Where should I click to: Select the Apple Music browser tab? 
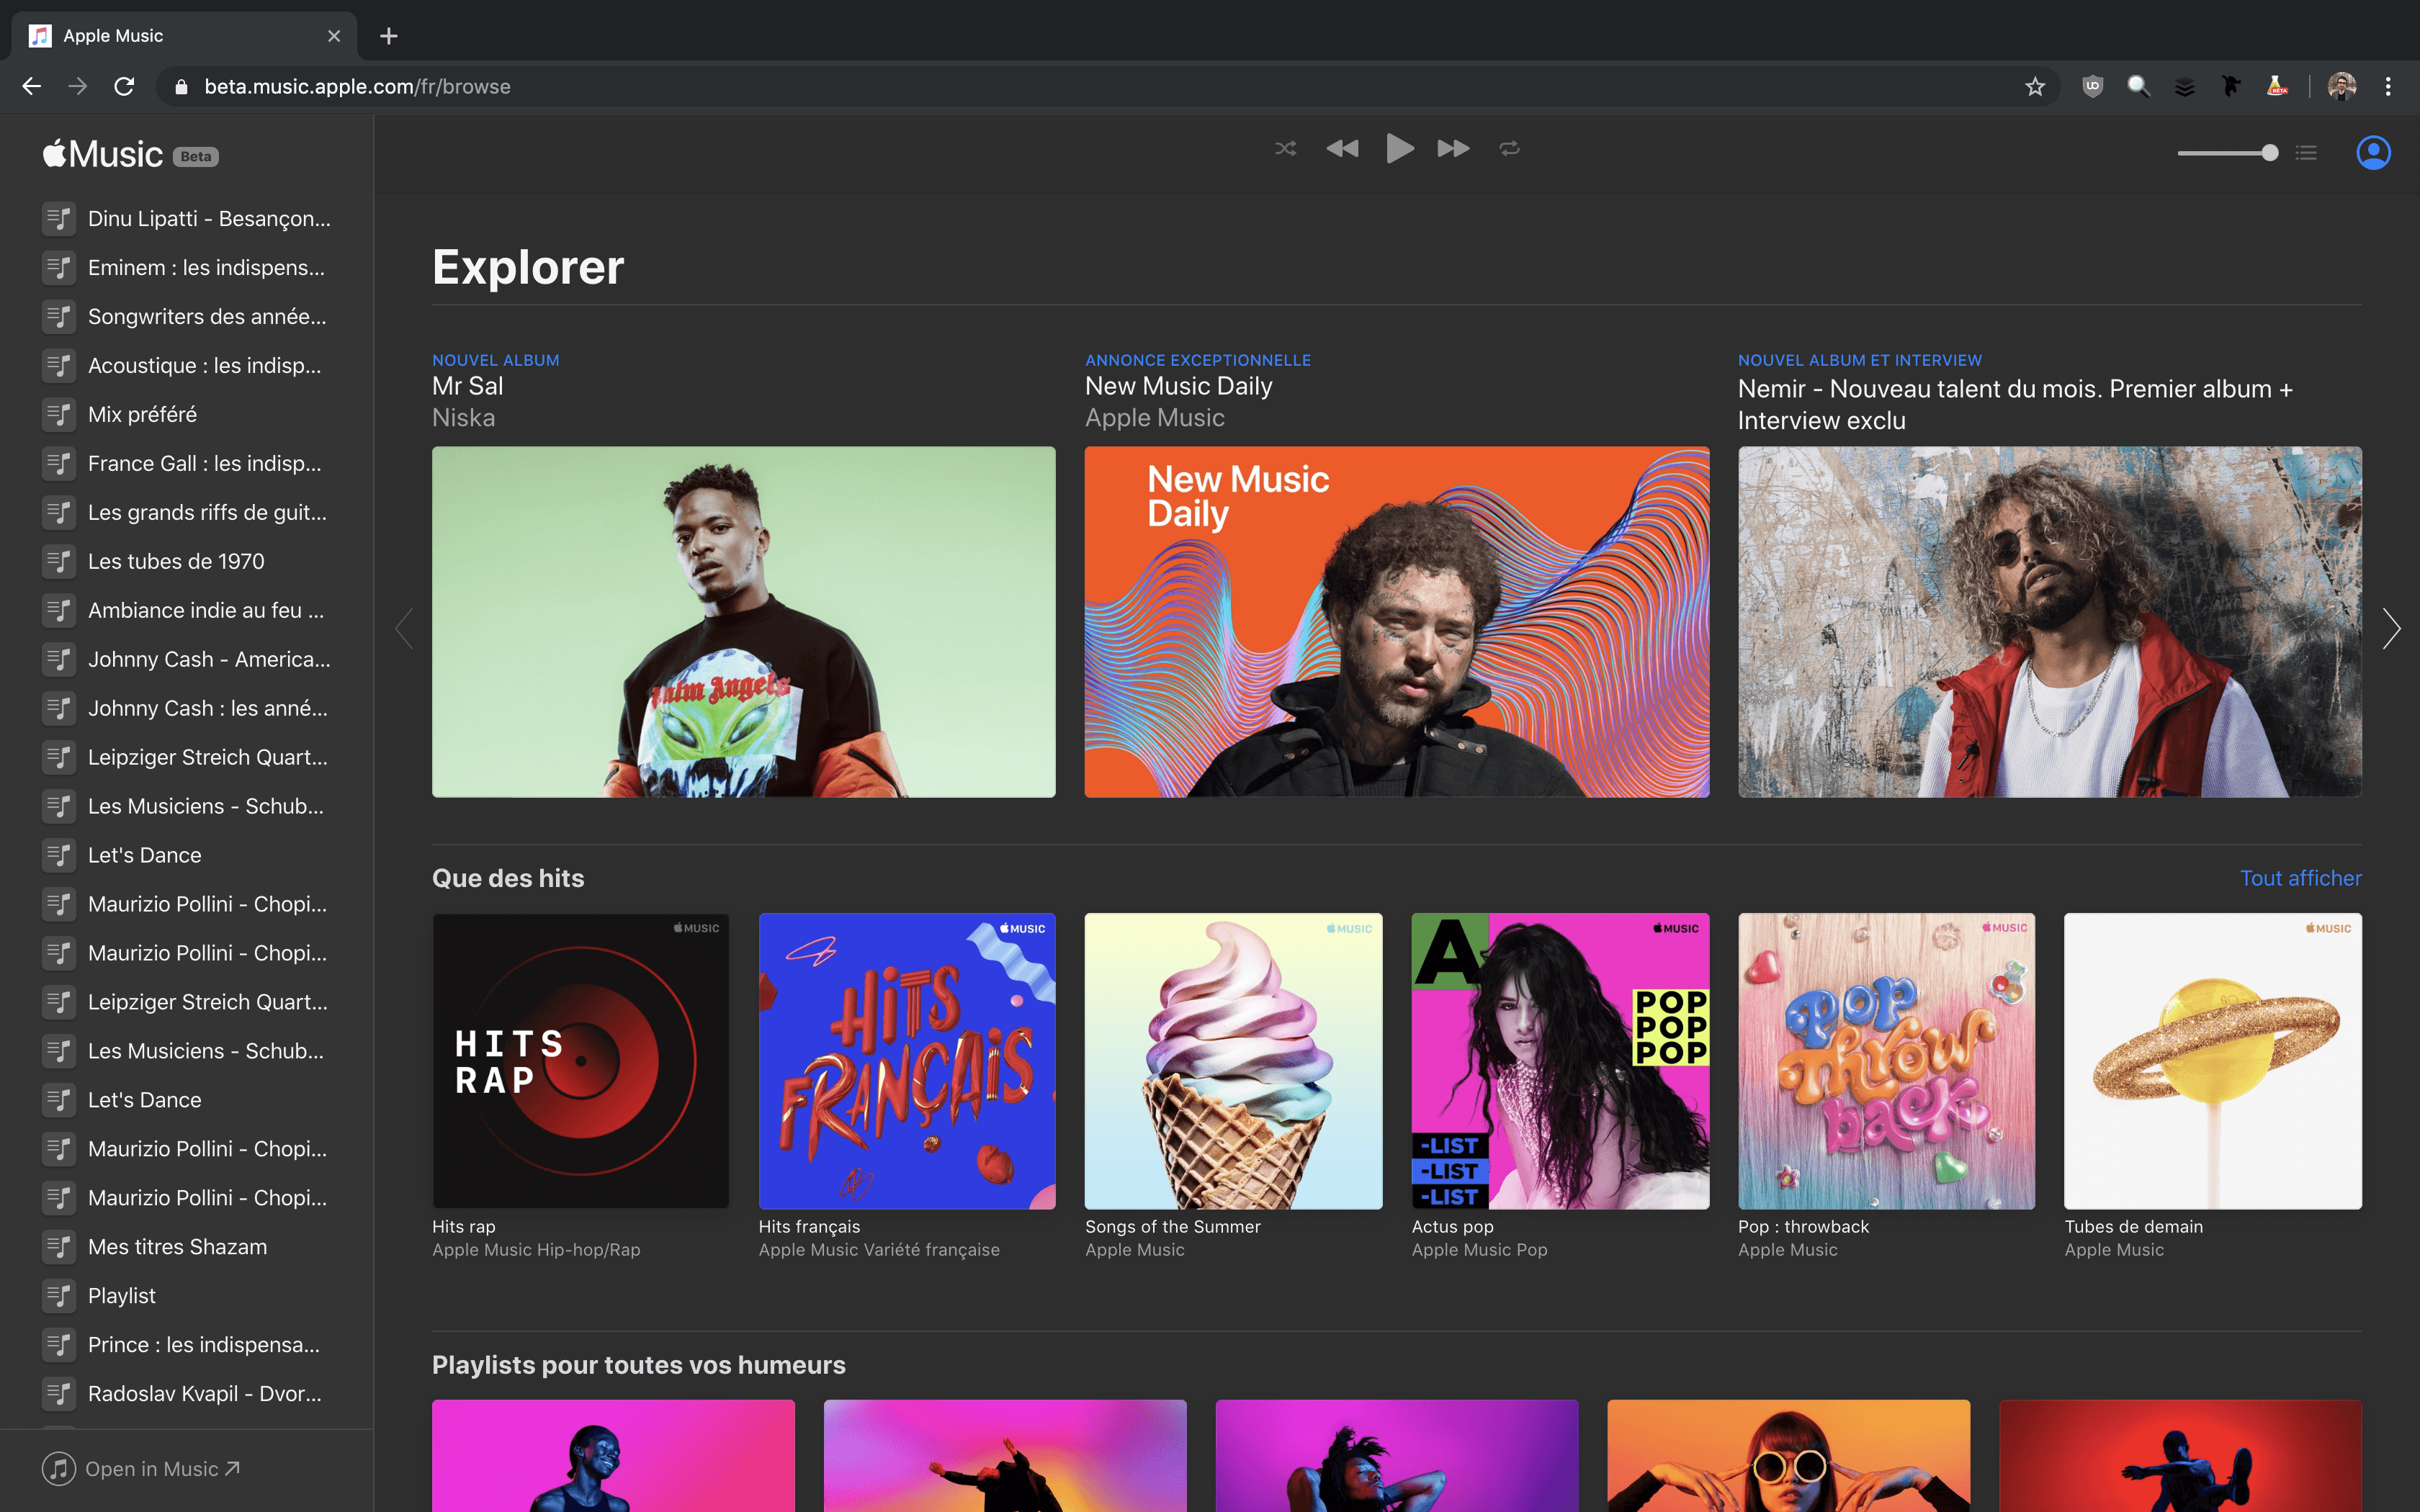click(x=185, y=36)
